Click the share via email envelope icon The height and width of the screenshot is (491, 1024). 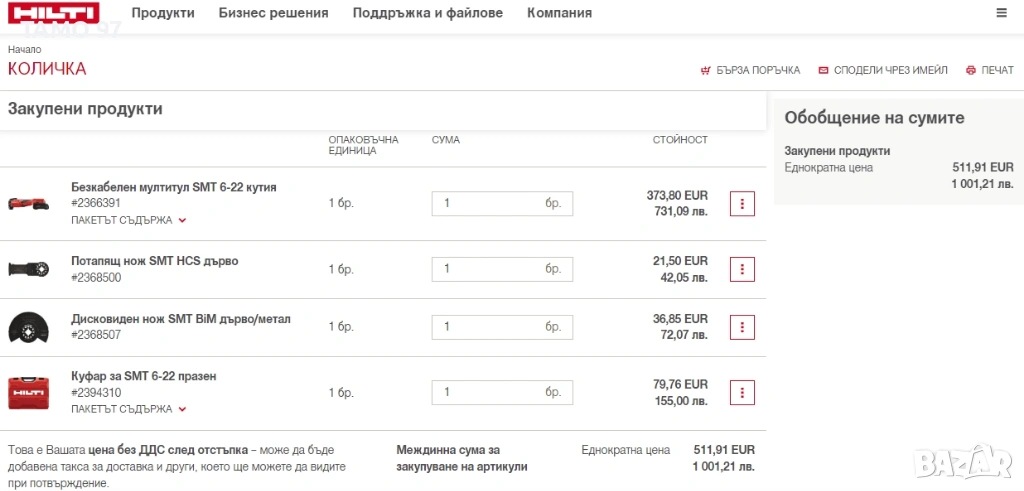point(823,70)
